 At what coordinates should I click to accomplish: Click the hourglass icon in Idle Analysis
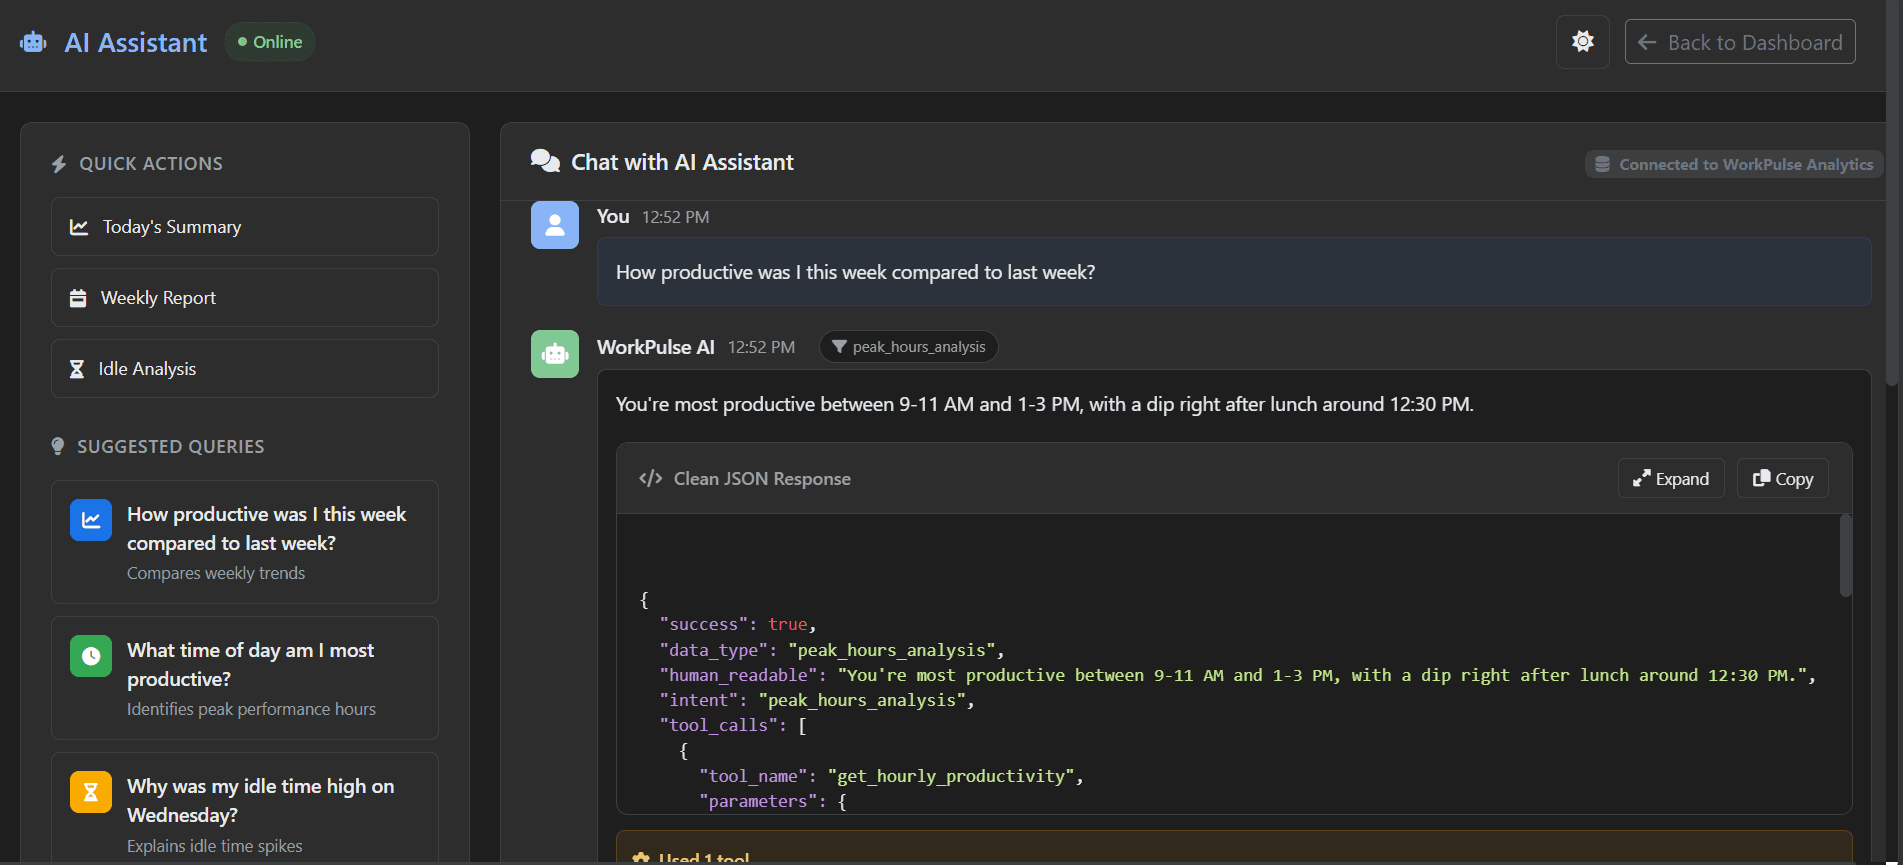click(76, 369)
